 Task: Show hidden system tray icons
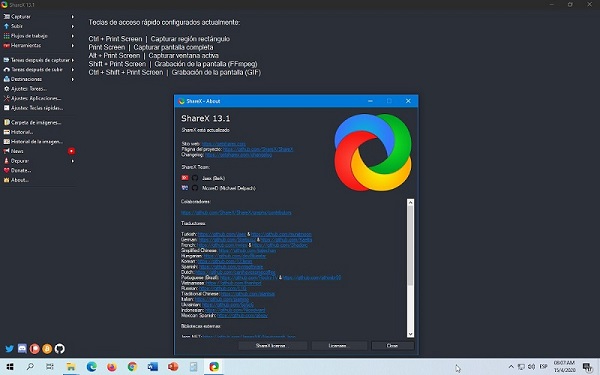pyautogui.click(x=511, y=367)
